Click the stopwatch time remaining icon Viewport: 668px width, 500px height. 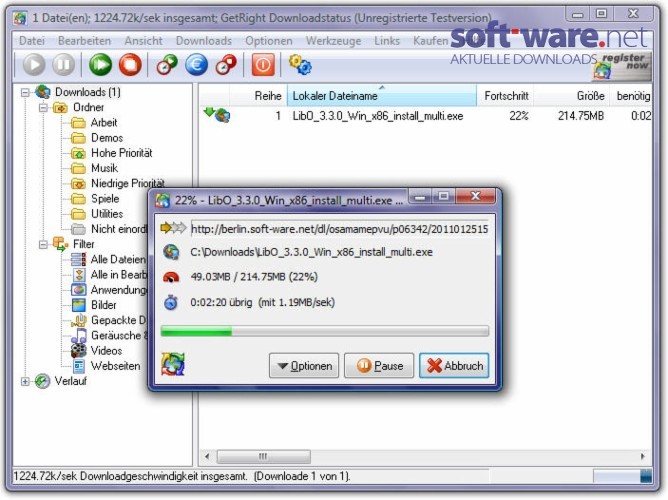click(x=171, y=302)
